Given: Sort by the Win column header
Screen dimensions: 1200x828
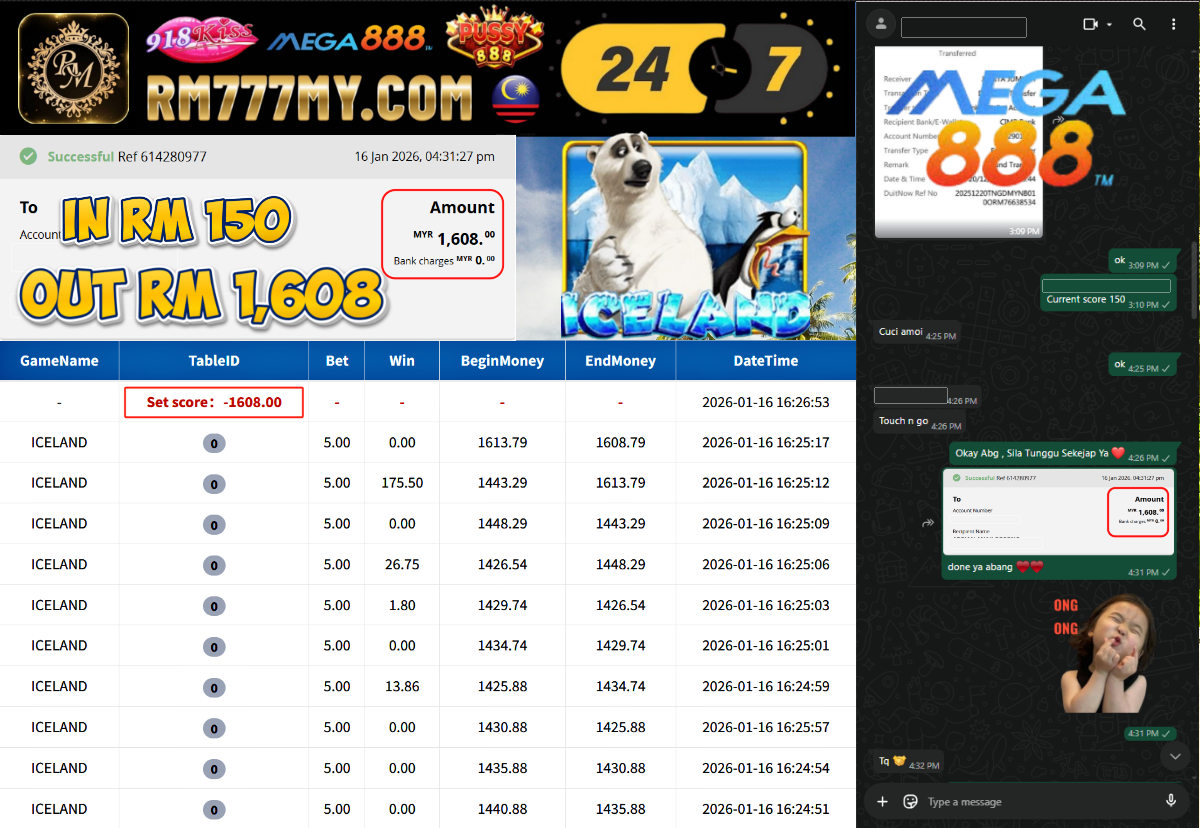Looking at the screenshot, I should [402, 361].
